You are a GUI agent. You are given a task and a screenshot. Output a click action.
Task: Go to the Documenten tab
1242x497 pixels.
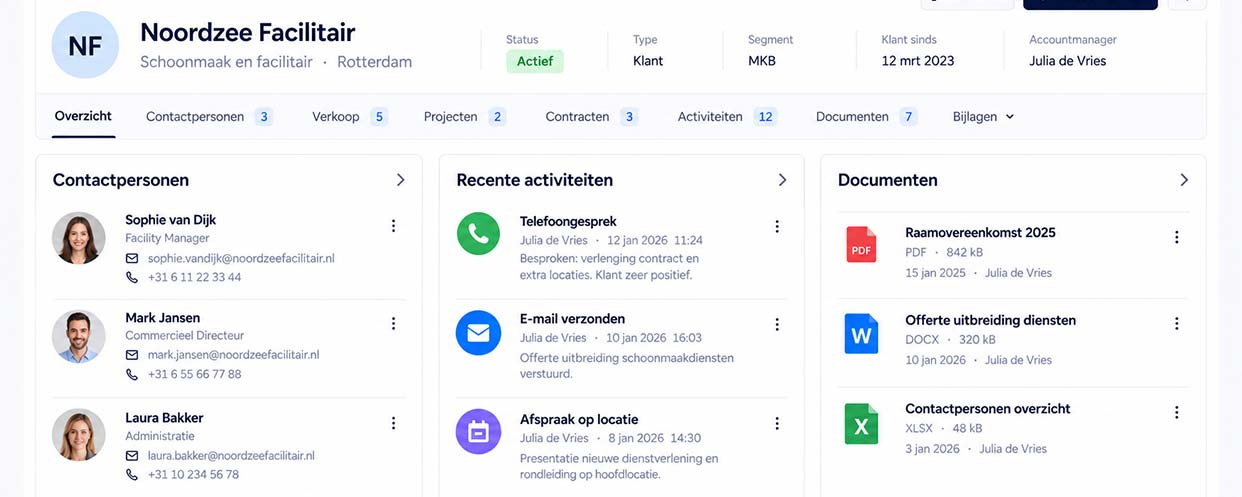tap(867, 116)
